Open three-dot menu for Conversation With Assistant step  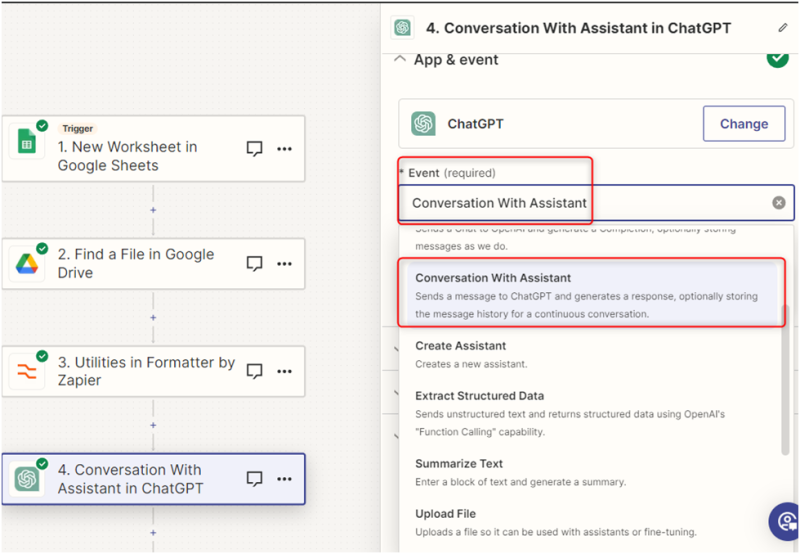click(x=284, y=479)
